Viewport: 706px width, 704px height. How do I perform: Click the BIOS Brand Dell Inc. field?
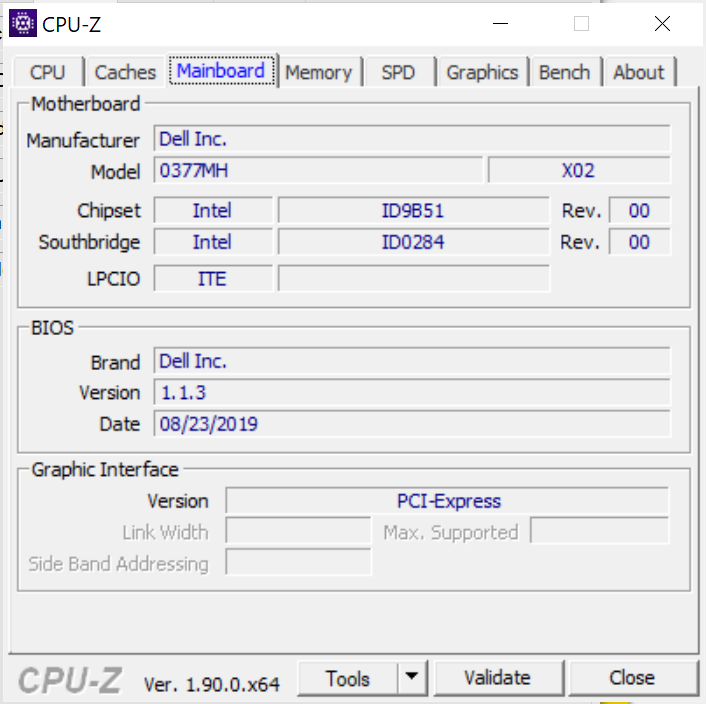pos(412,361)
